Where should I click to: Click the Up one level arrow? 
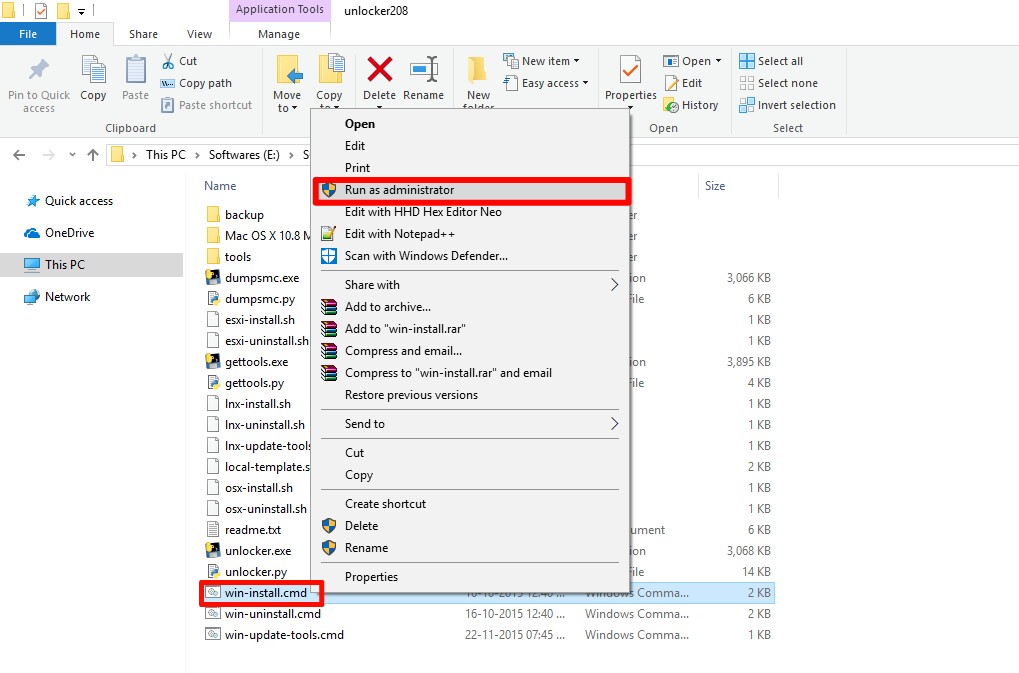click(x=93, y=155)
